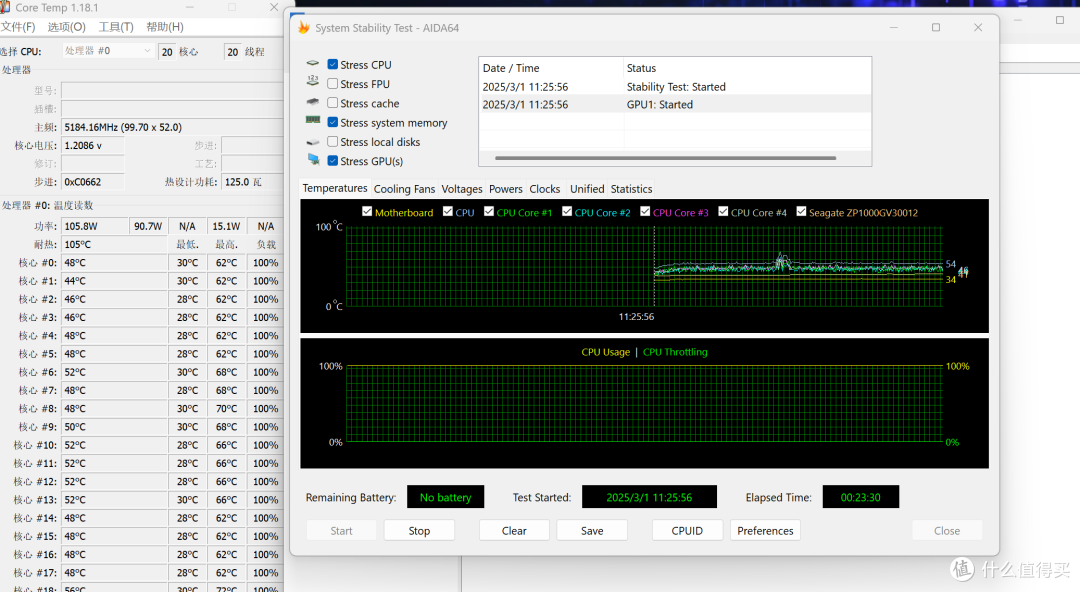Screen dimensions: 1080x592
Task: Open the 帮助(H) menu in Core Temp
Action: click(x=165, y=27)
